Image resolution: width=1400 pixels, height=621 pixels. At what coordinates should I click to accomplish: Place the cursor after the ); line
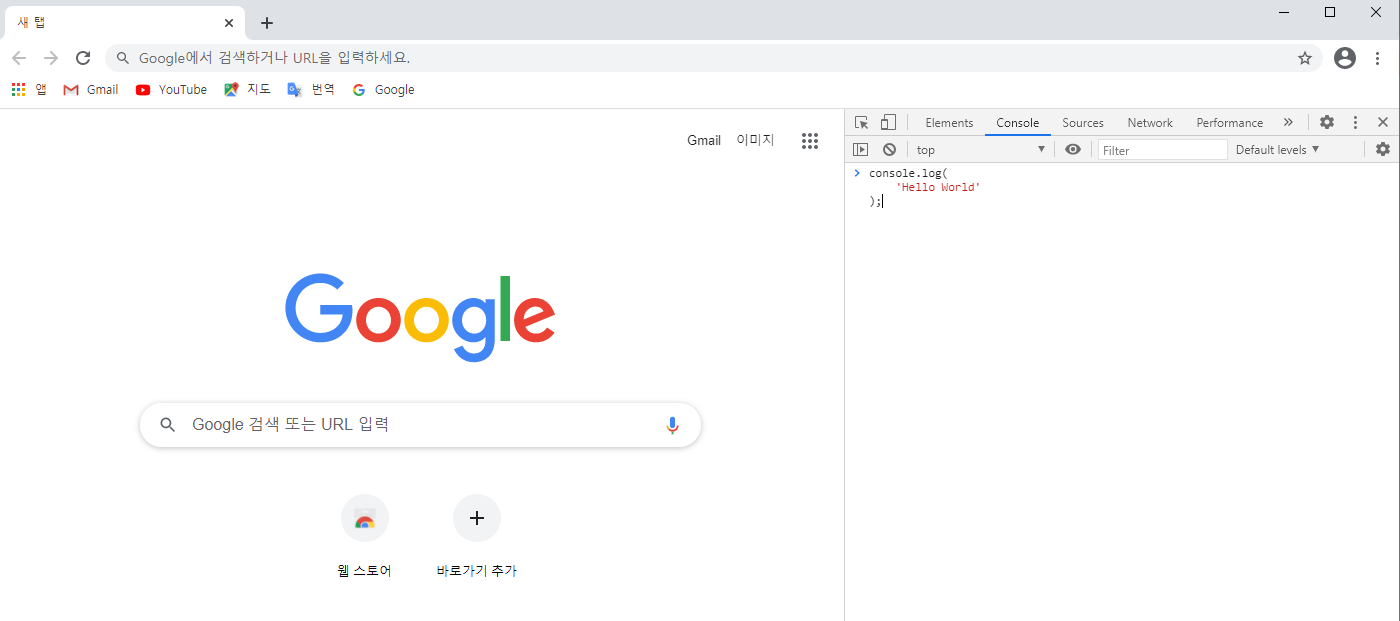[x=882, y=201]
